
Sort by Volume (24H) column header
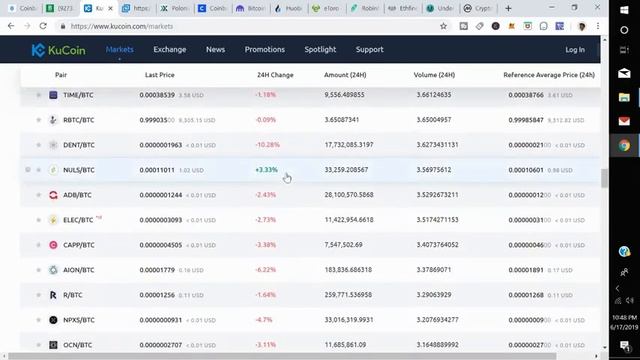click(x=434, y=75)
